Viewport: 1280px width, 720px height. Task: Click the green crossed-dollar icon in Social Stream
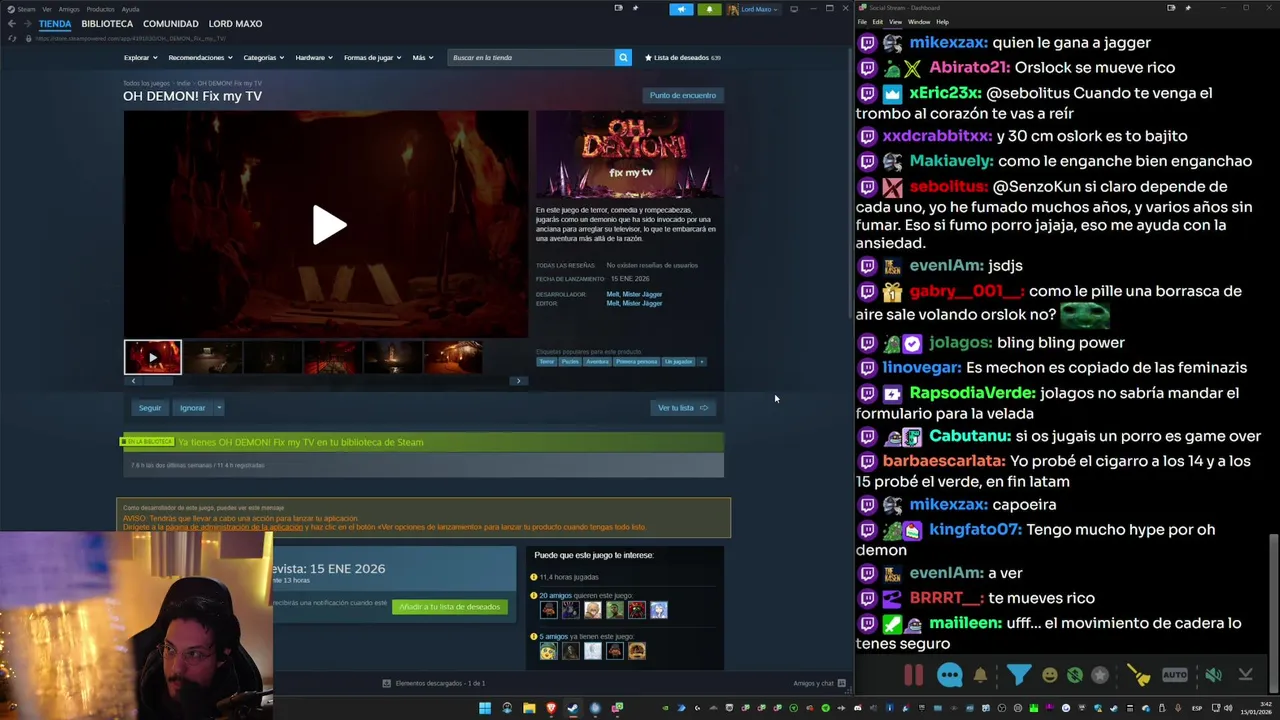click(1074, 675)
